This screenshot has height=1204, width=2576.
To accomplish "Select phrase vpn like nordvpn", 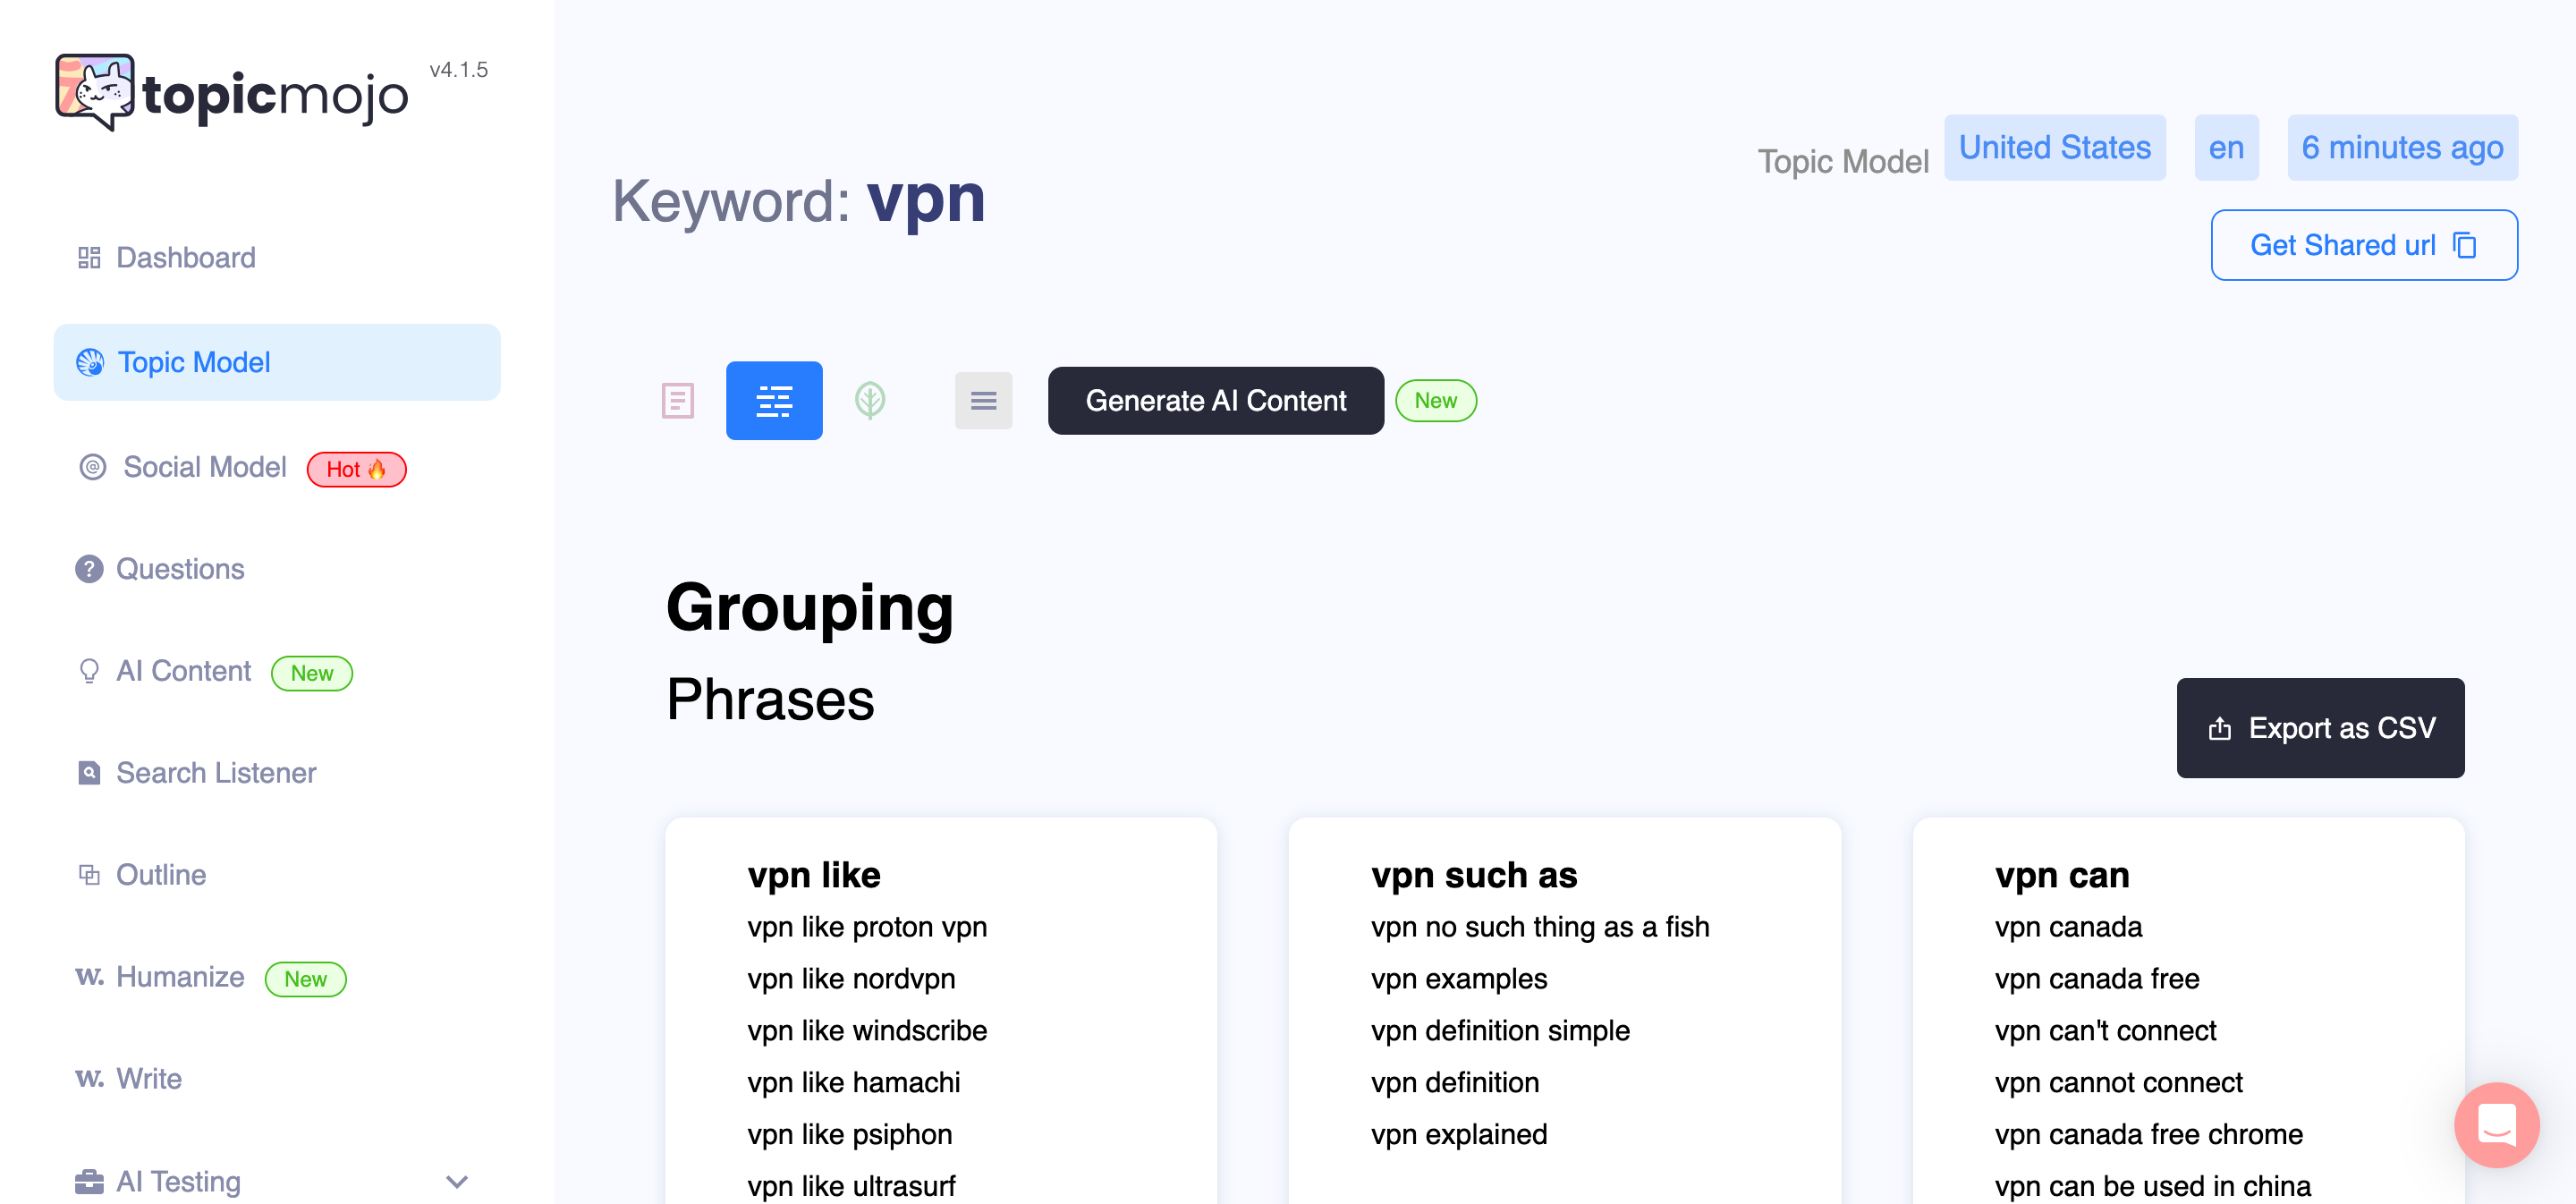I will (x=851, y=978).
